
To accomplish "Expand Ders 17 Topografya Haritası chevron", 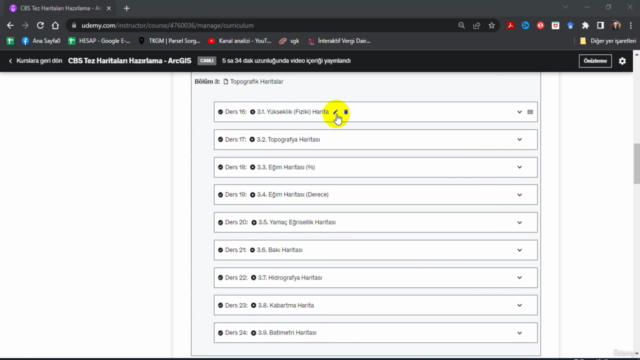I will (x=519, y=140).
